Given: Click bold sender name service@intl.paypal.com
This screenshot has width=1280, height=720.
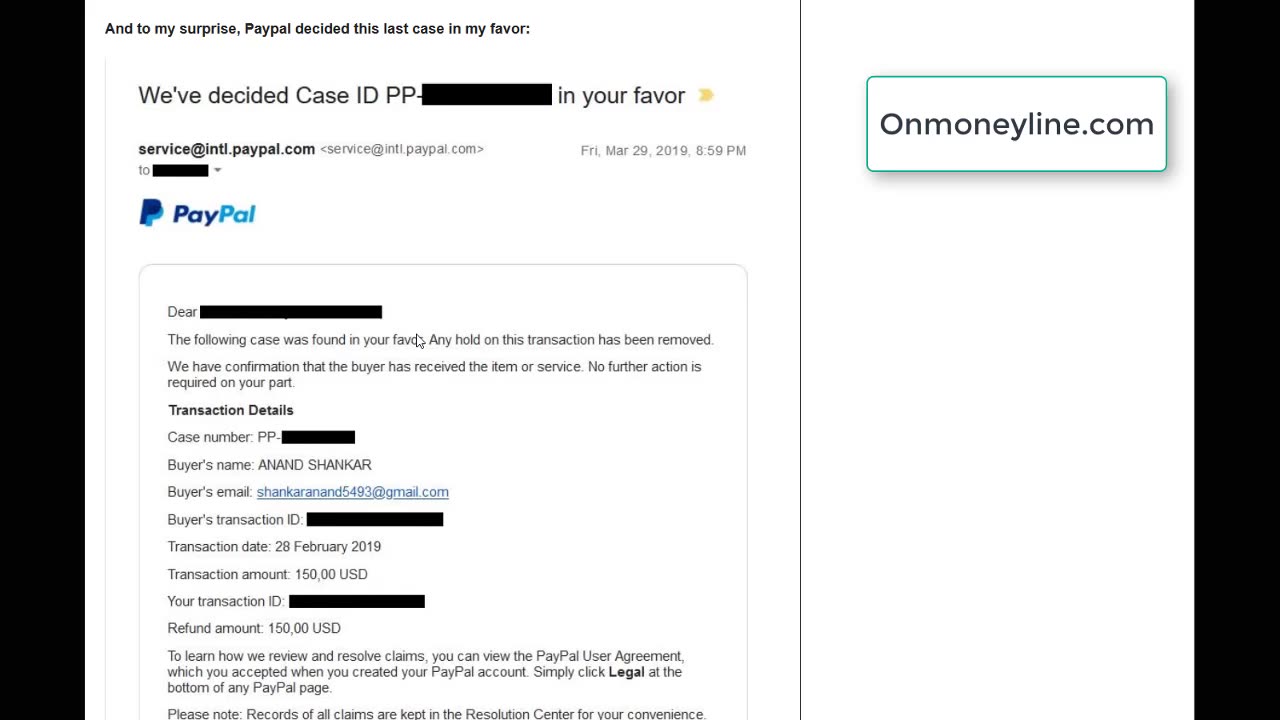Looking at the screenshot, I should point(226,149).
